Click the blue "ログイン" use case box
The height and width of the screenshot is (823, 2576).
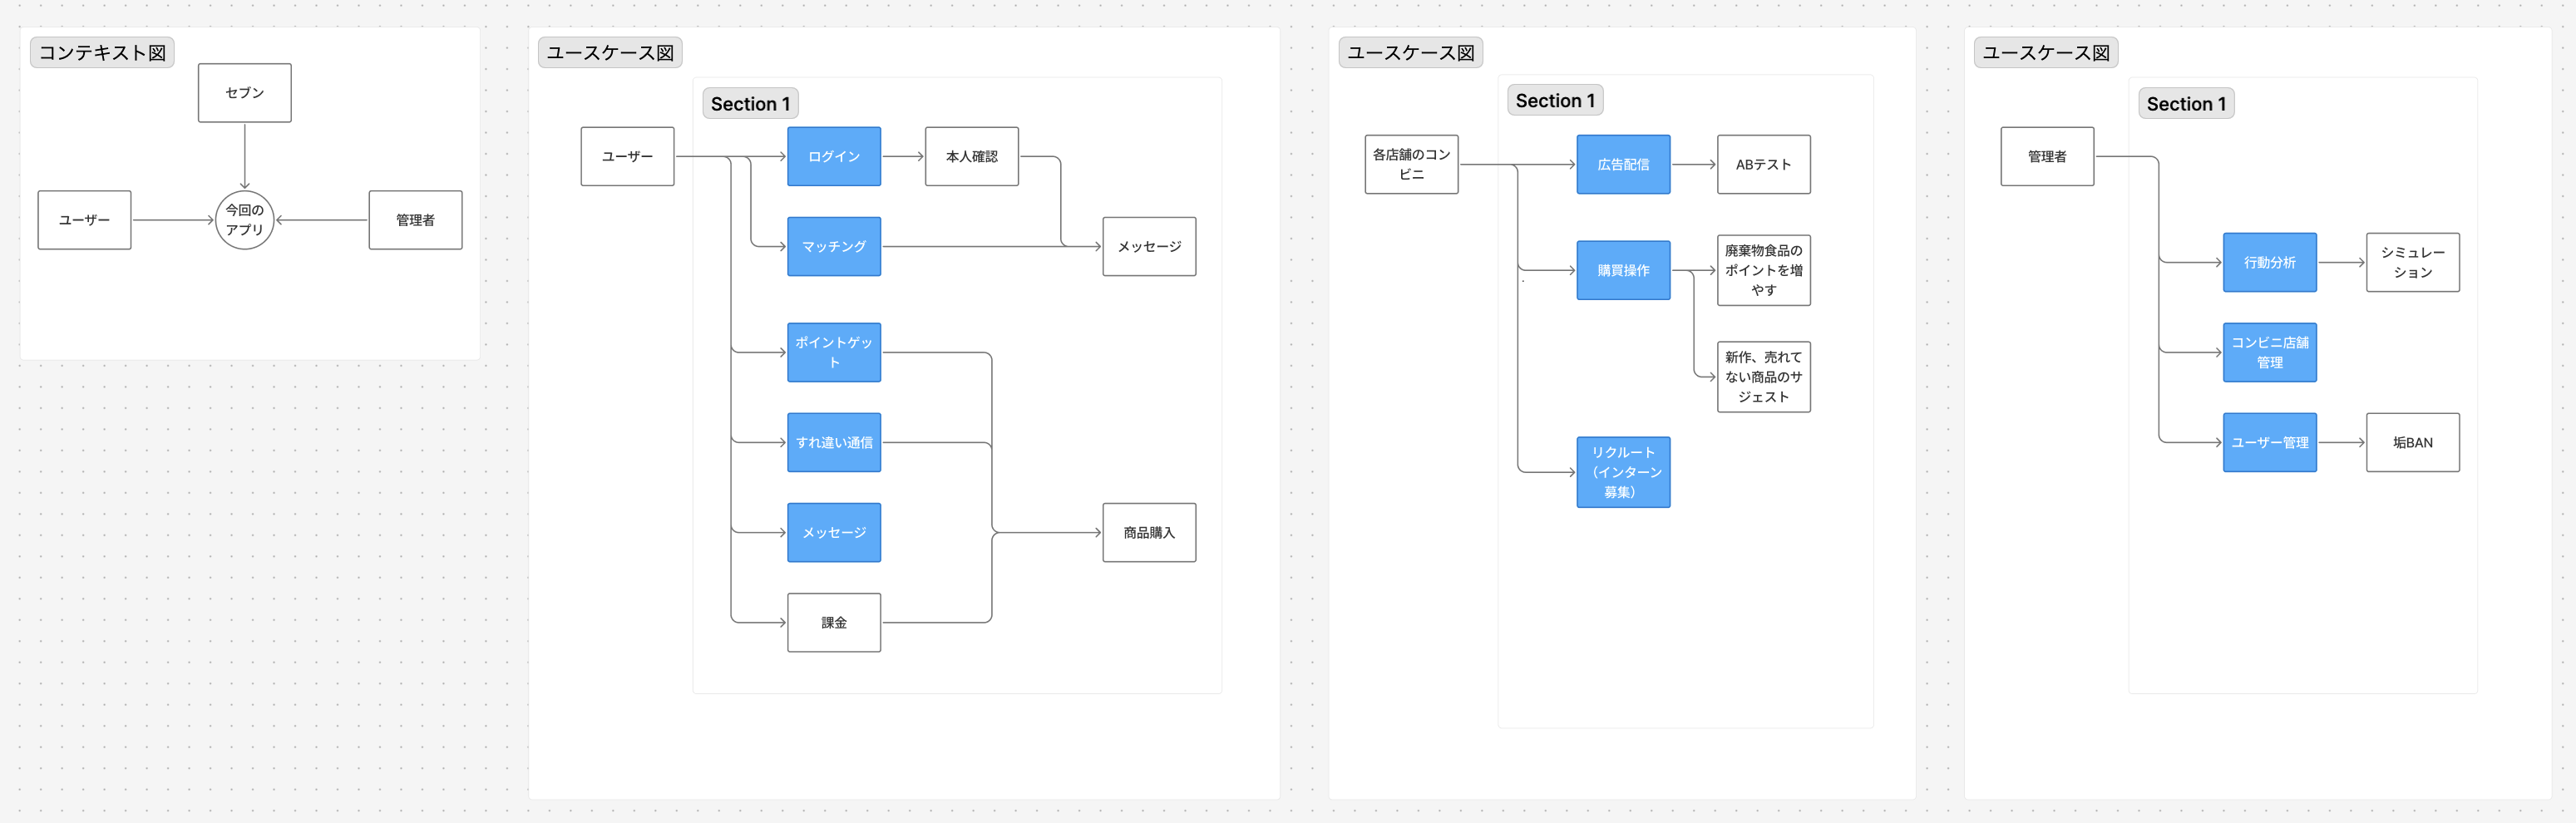point(833,157)
